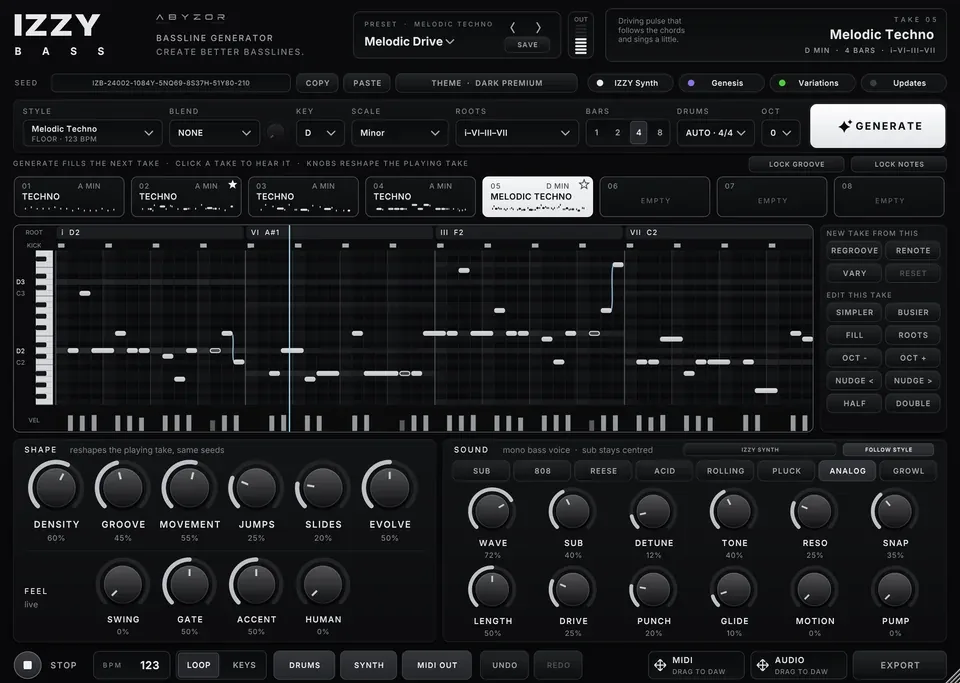The image size is (960, 683).
Task: Click the EXPORT button
Action: [x=900, y=665]
